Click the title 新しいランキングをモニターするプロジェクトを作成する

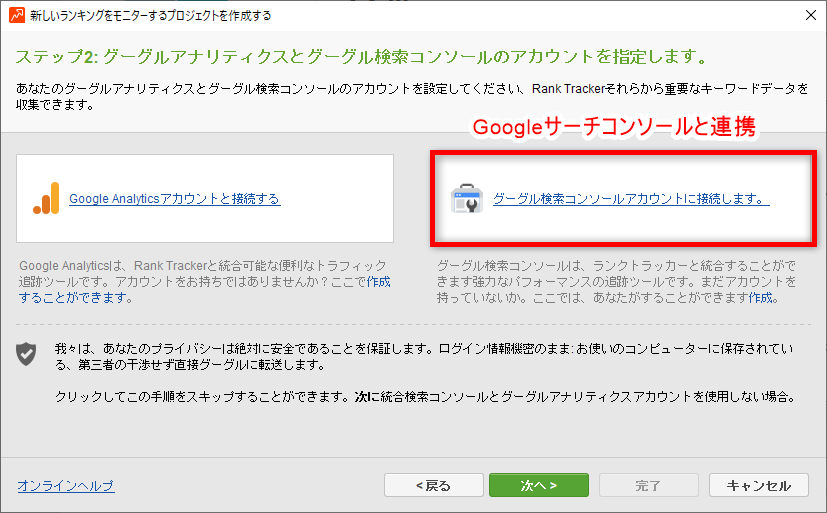tap(150, 15)
